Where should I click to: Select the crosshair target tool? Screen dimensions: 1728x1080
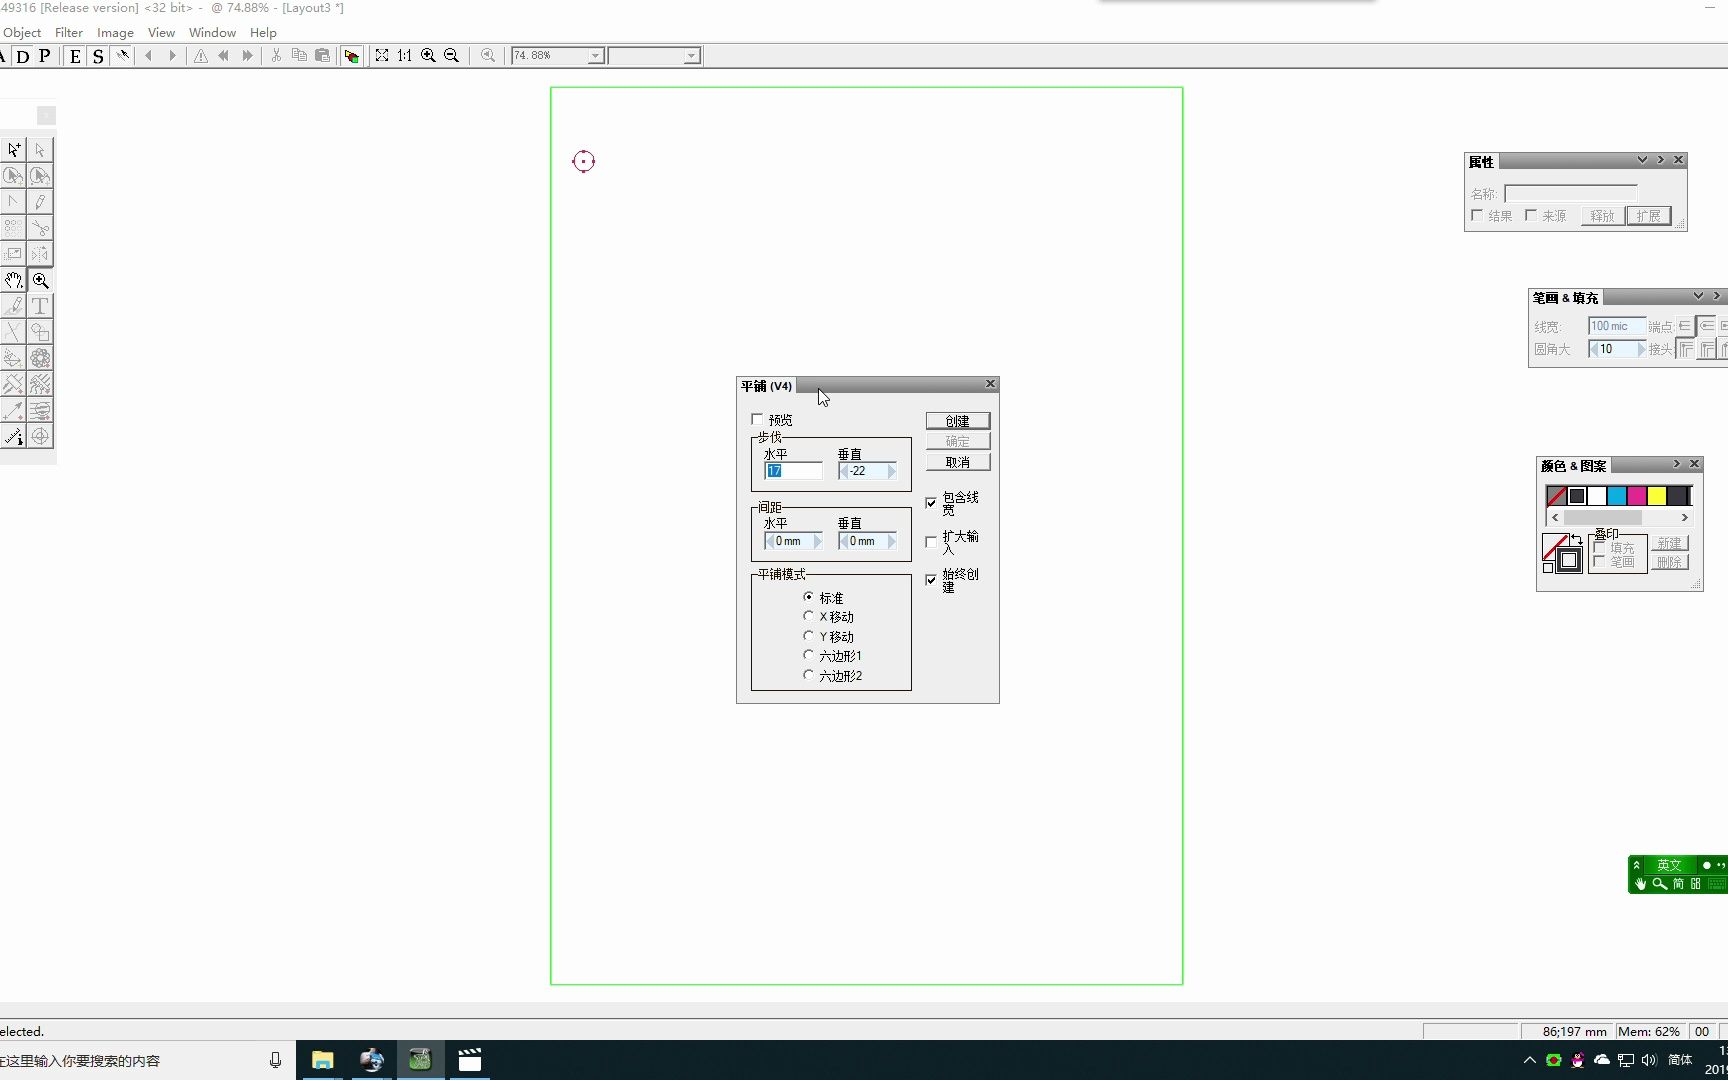40,436
